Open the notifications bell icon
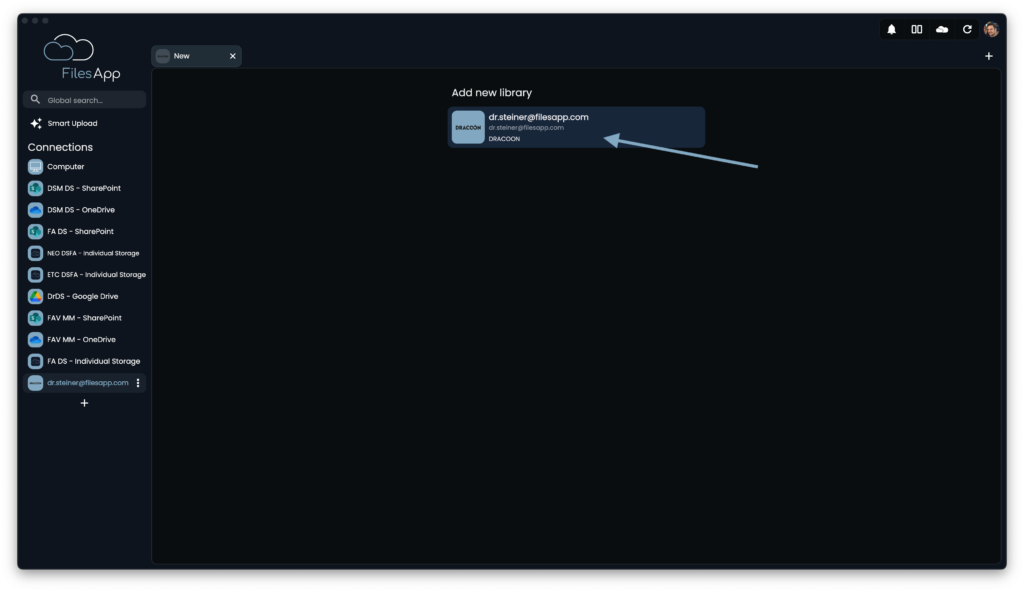The height and width of the screenshot is (591, 1024). pos(891,29)
